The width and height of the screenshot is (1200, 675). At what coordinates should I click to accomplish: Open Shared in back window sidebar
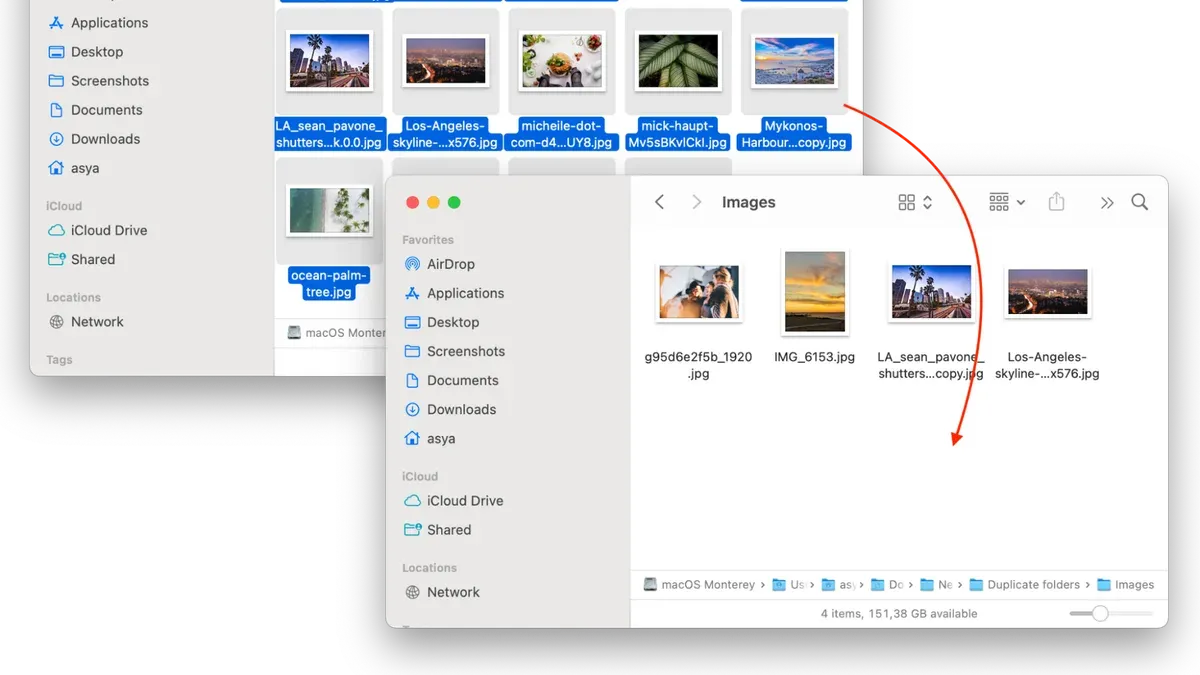coord(81,259)
